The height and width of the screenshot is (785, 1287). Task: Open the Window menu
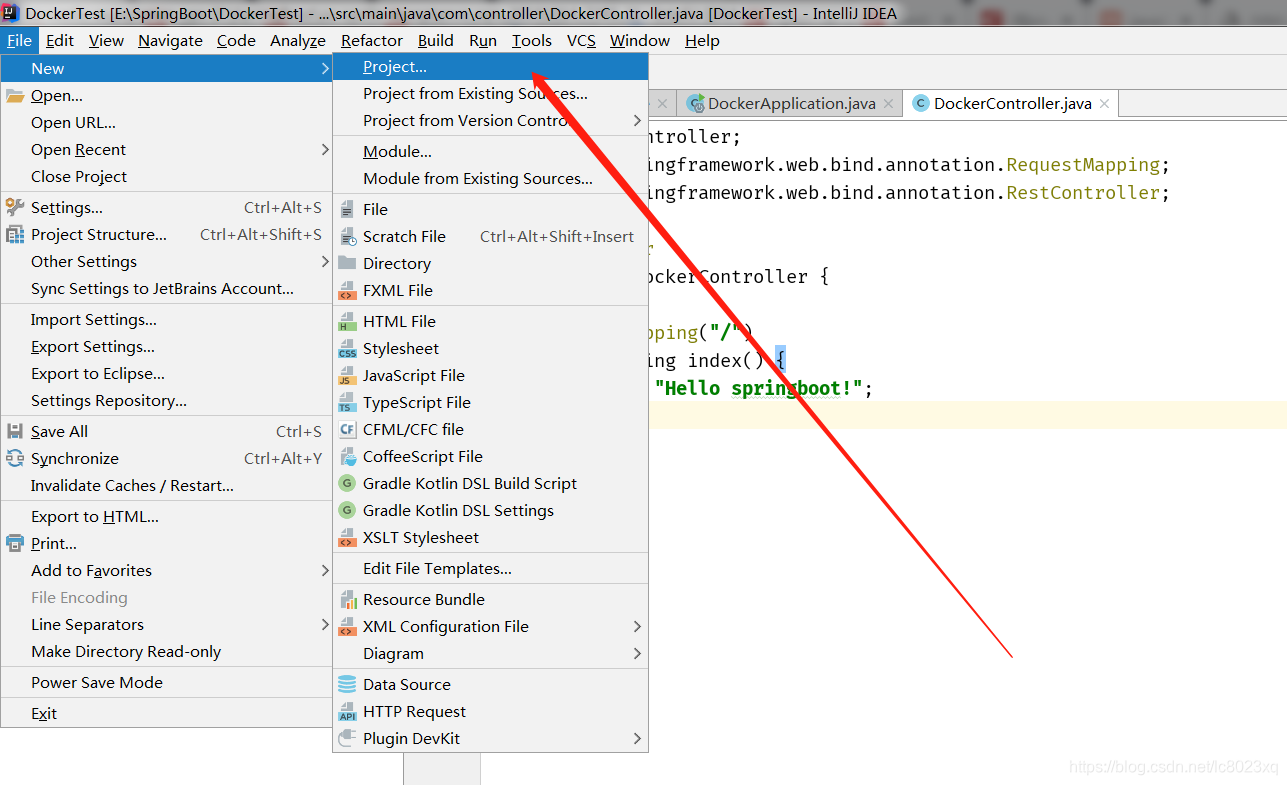pos(639,40)
